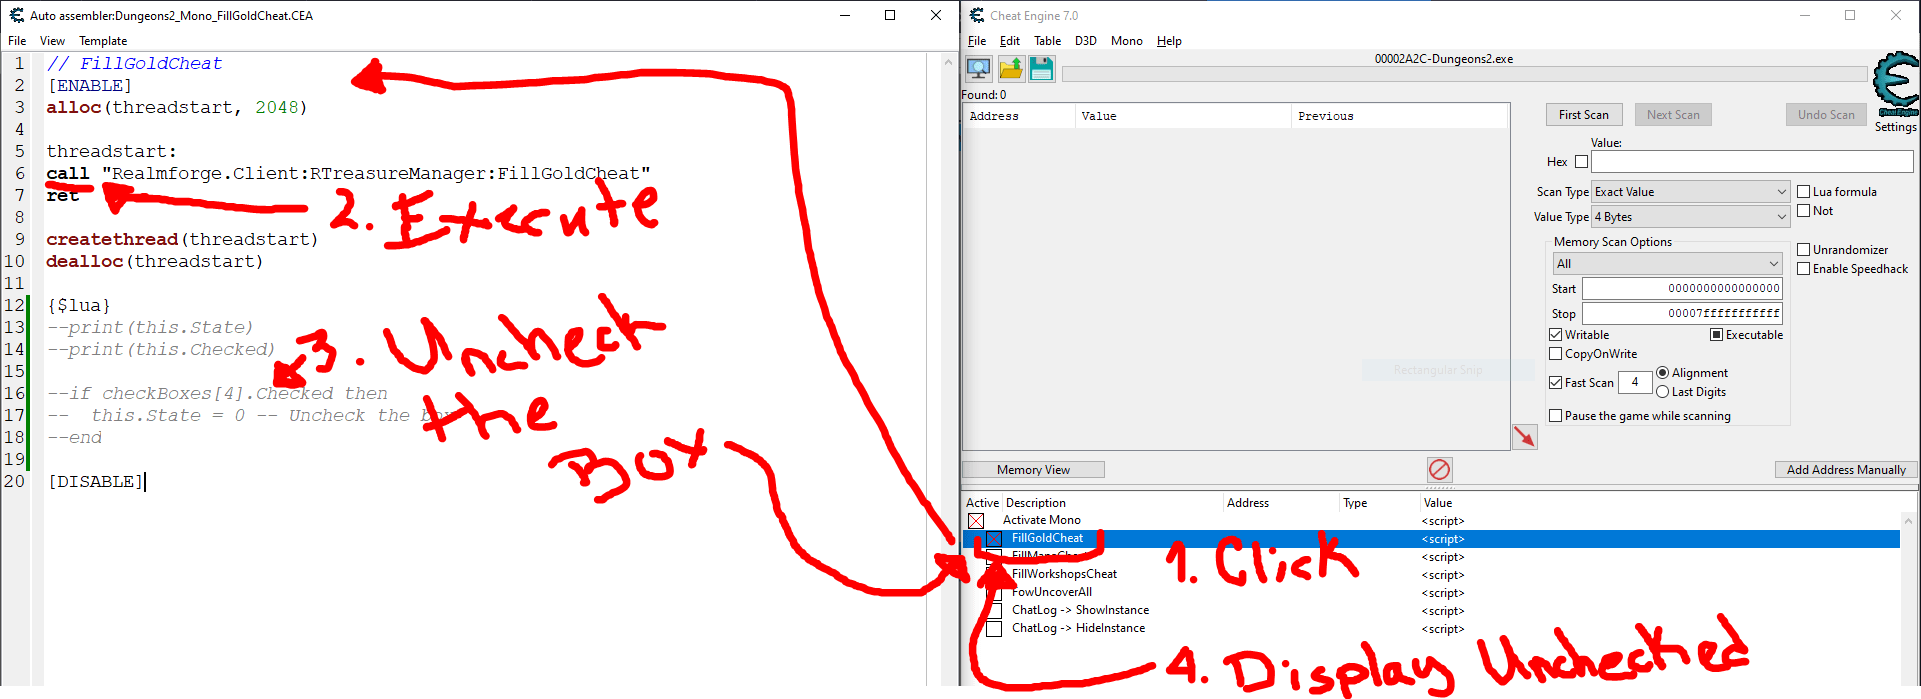Viewport: 1921px width, 699px height.
Task: Click the Previous column header
Action: (1398, 116)
